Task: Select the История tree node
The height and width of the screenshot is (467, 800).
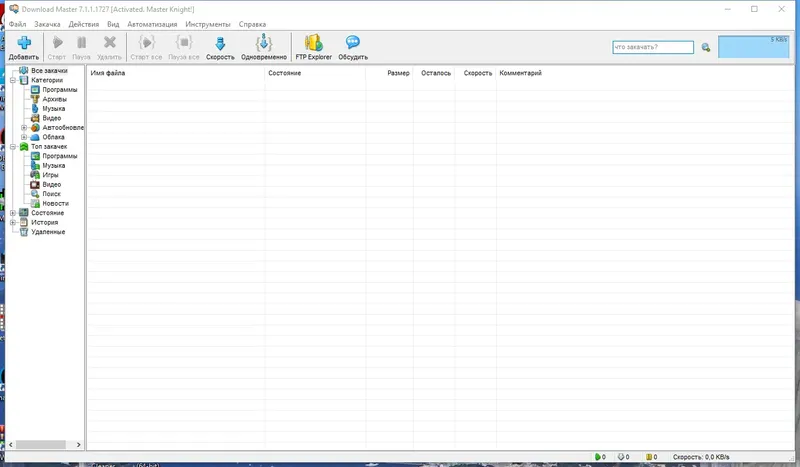Action: (44, 223)
